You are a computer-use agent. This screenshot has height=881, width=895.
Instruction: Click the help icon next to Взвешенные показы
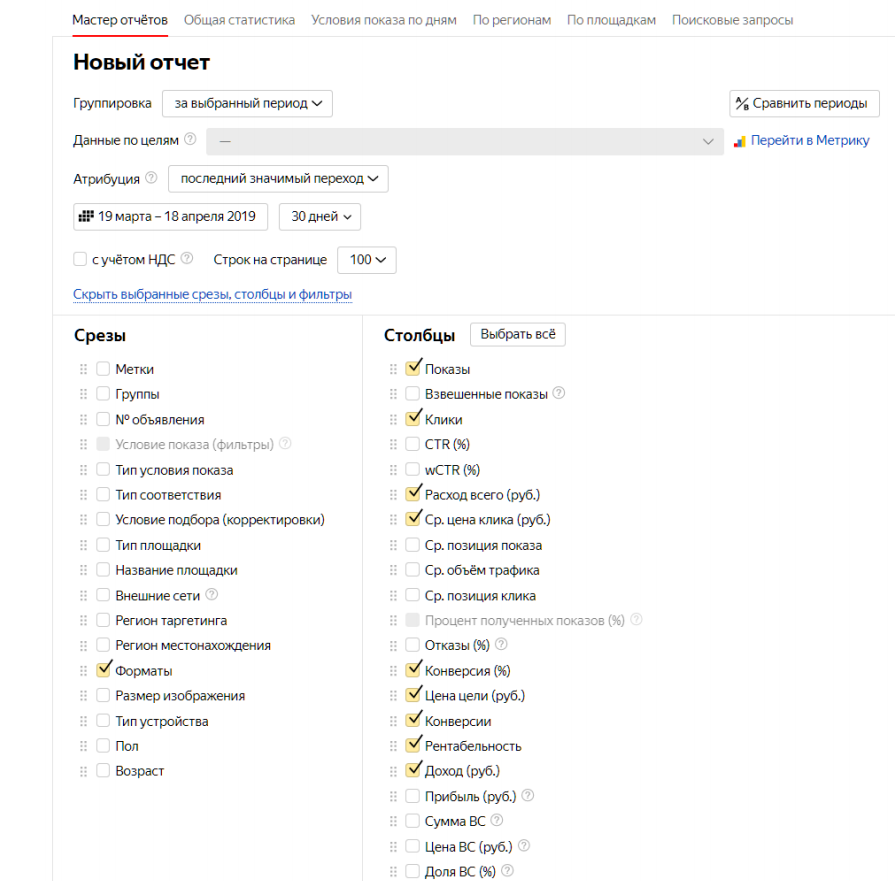click(559, 394)
